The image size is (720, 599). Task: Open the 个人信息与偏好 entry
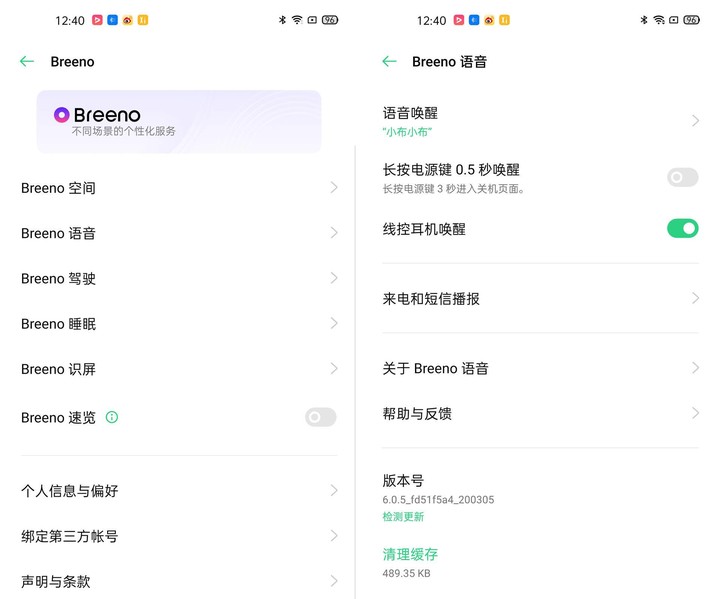[x=179, y=491]
